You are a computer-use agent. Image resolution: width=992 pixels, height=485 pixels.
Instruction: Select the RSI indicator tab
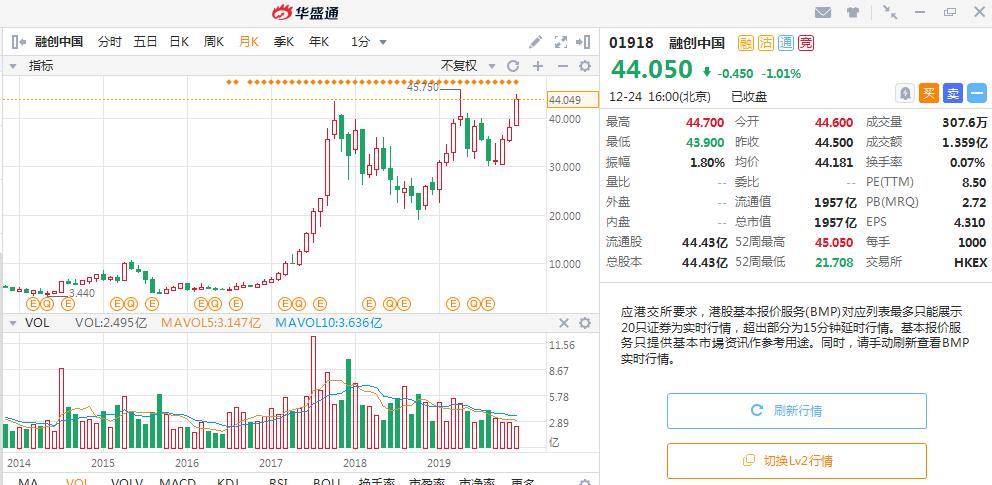tap(278, 481)
